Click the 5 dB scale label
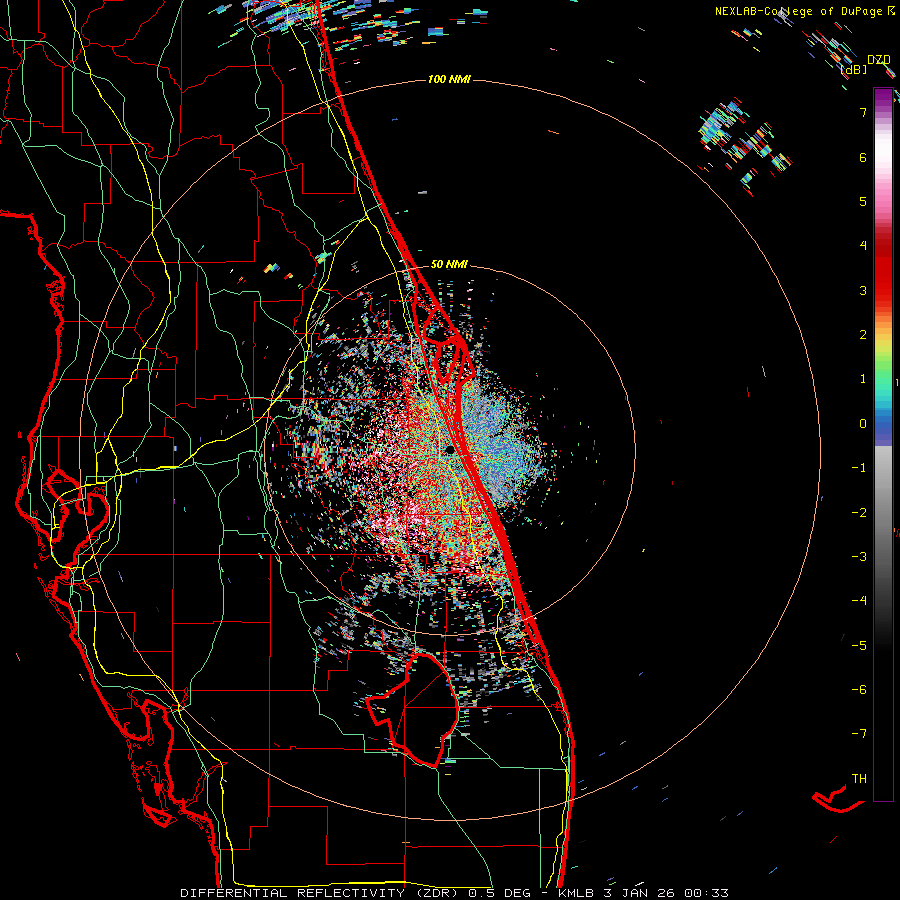Screen dimensions: 900x900 click(x=863, y=201)
